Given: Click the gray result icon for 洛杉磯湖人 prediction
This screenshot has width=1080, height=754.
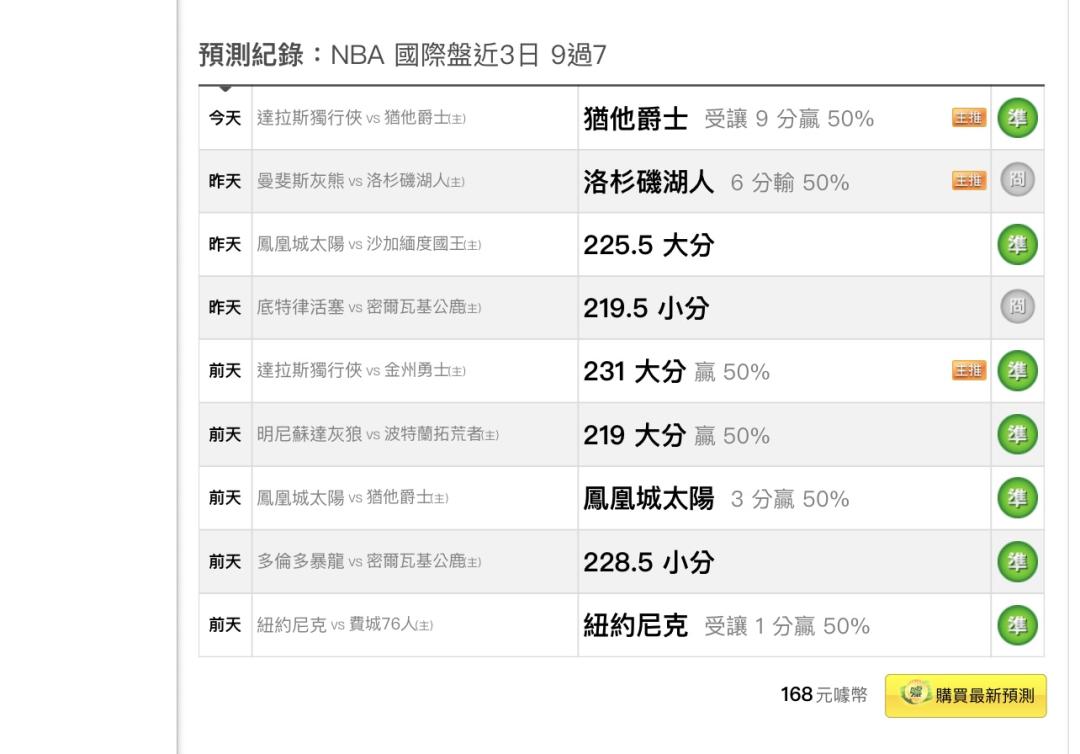Looking at the screenshot, I should click(x=1017, y=181).
